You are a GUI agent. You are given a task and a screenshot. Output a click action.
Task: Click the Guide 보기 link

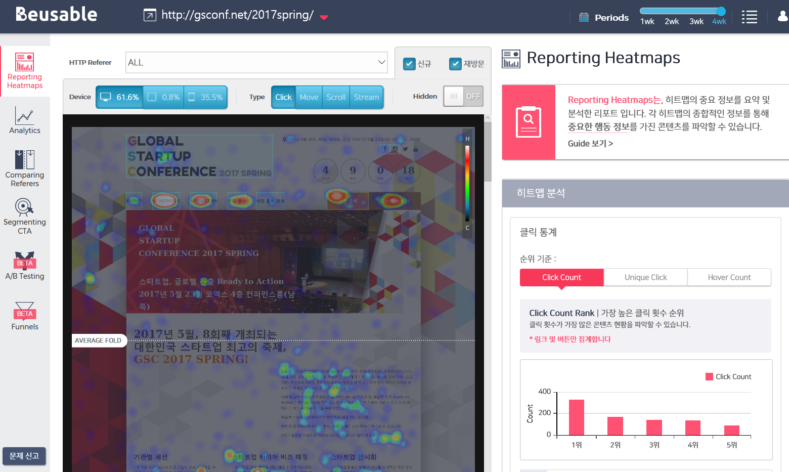pyautogui.click(x=590, y=143)
